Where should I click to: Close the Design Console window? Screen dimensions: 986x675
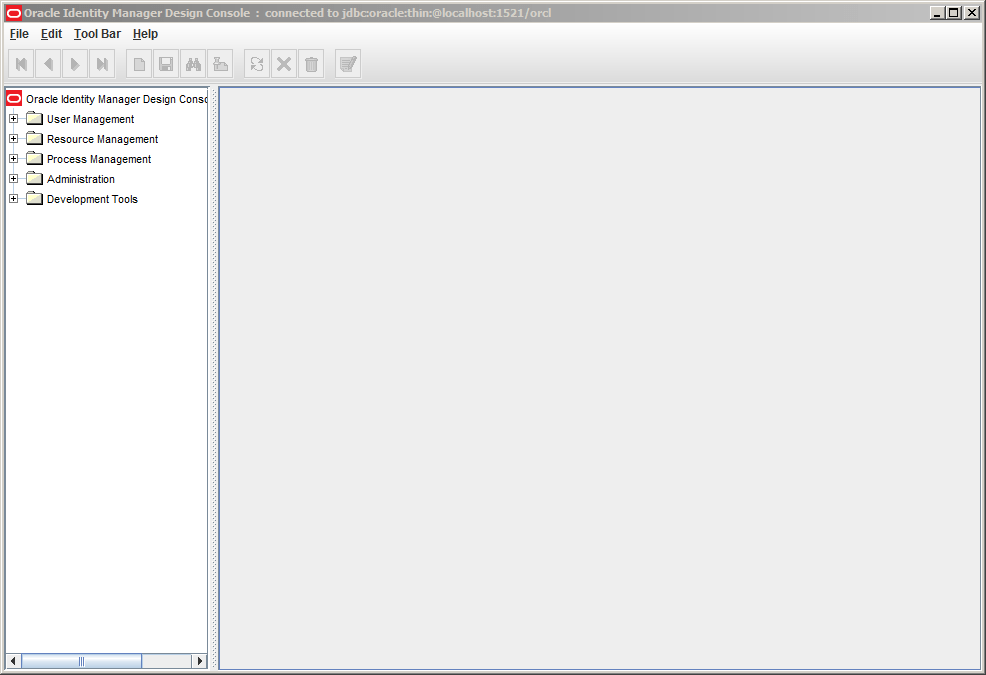click(x=972, y=13)
